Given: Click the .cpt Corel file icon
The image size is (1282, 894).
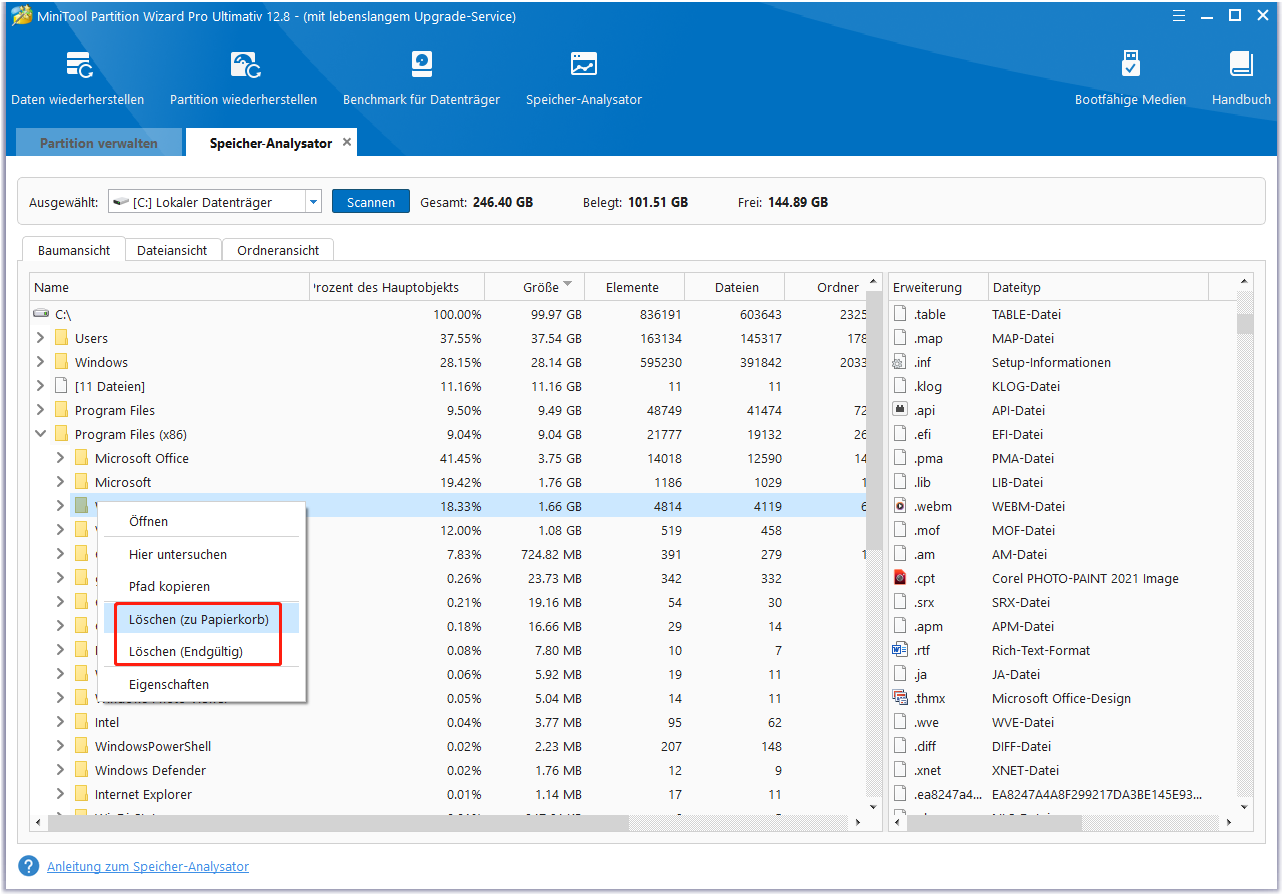Looking at the screenshot, I should tap(900, 578).
